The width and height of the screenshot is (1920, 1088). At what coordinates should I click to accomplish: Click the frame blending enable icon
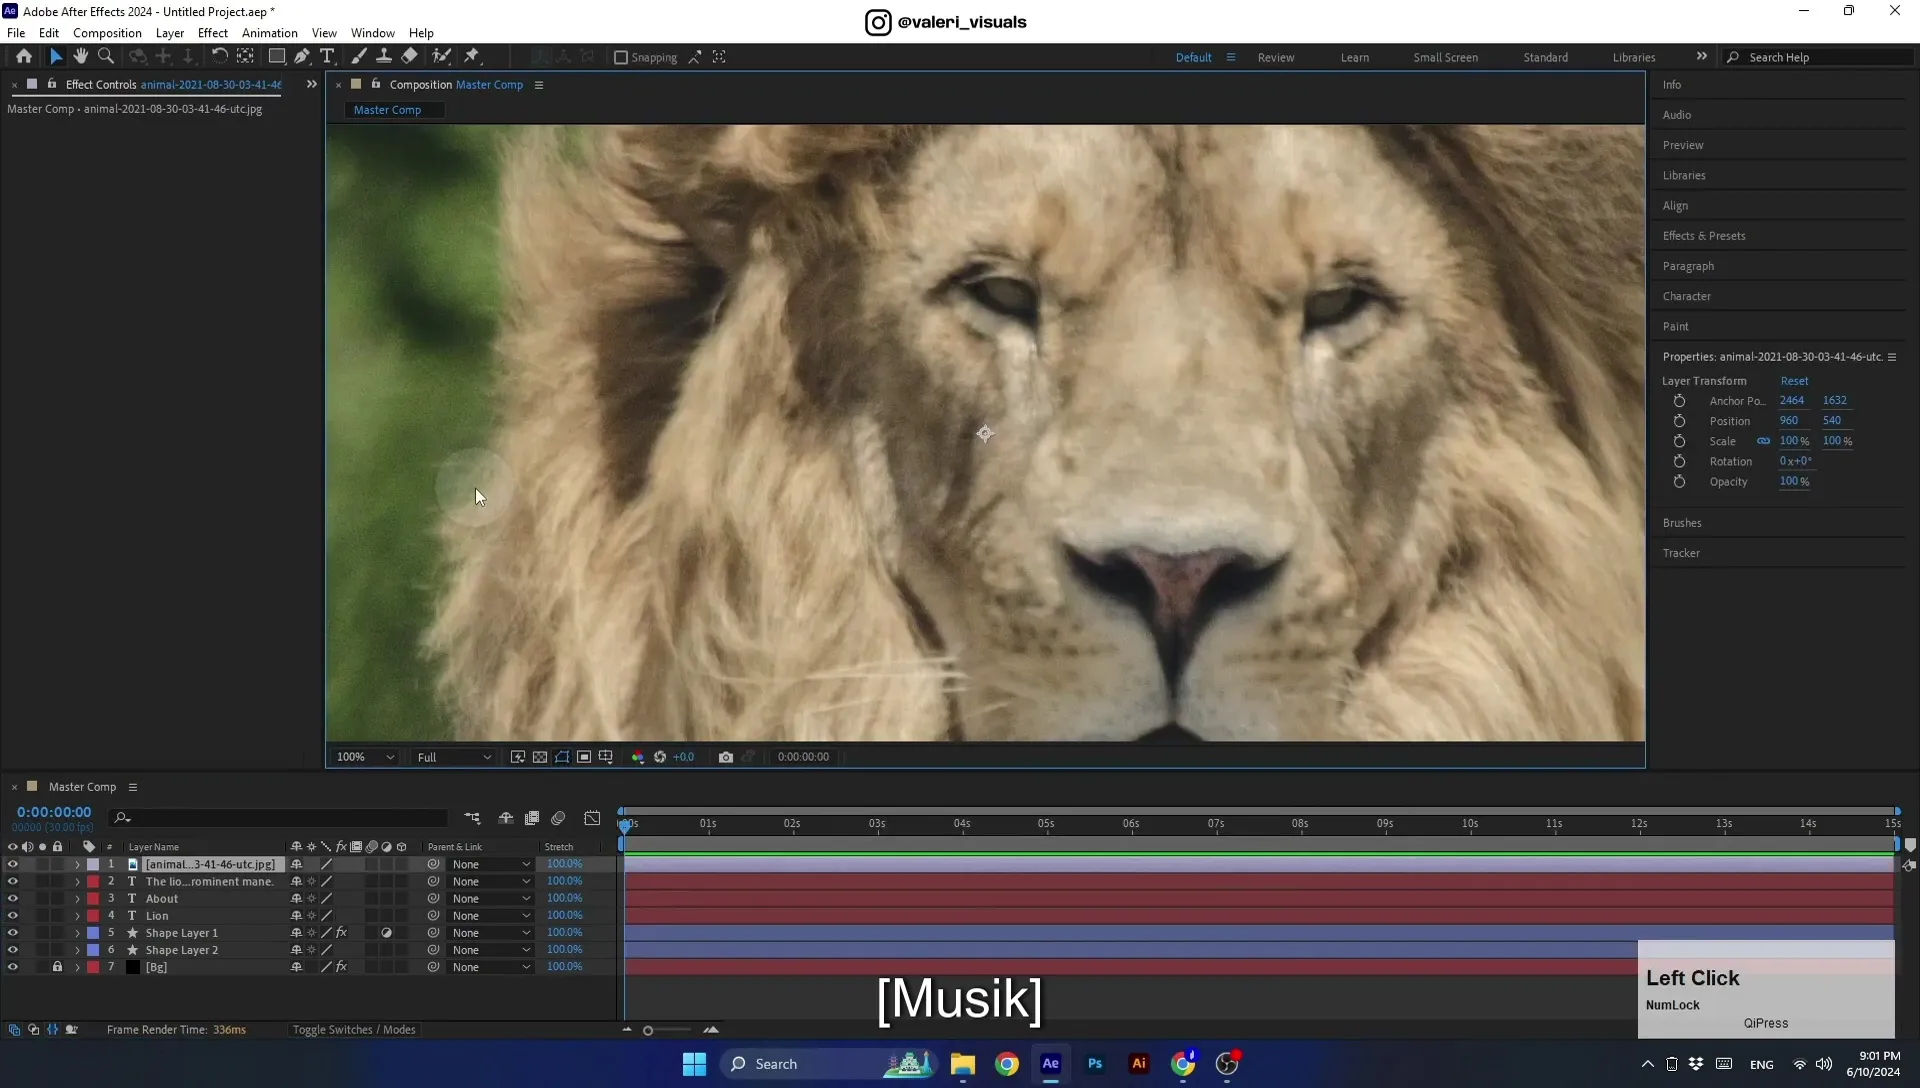[532, 818]
